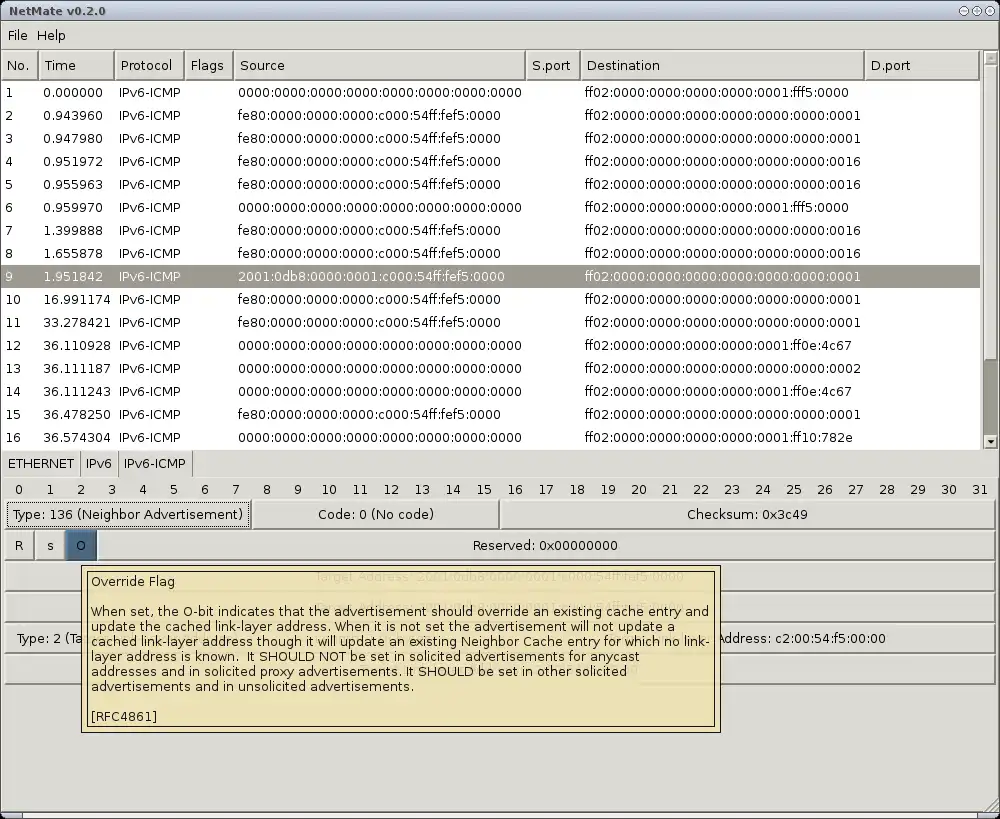The width and height of the screenshot is (1000, 819).
Task: Select packet 4 at time 0.951972
Action: click(490, 161)
